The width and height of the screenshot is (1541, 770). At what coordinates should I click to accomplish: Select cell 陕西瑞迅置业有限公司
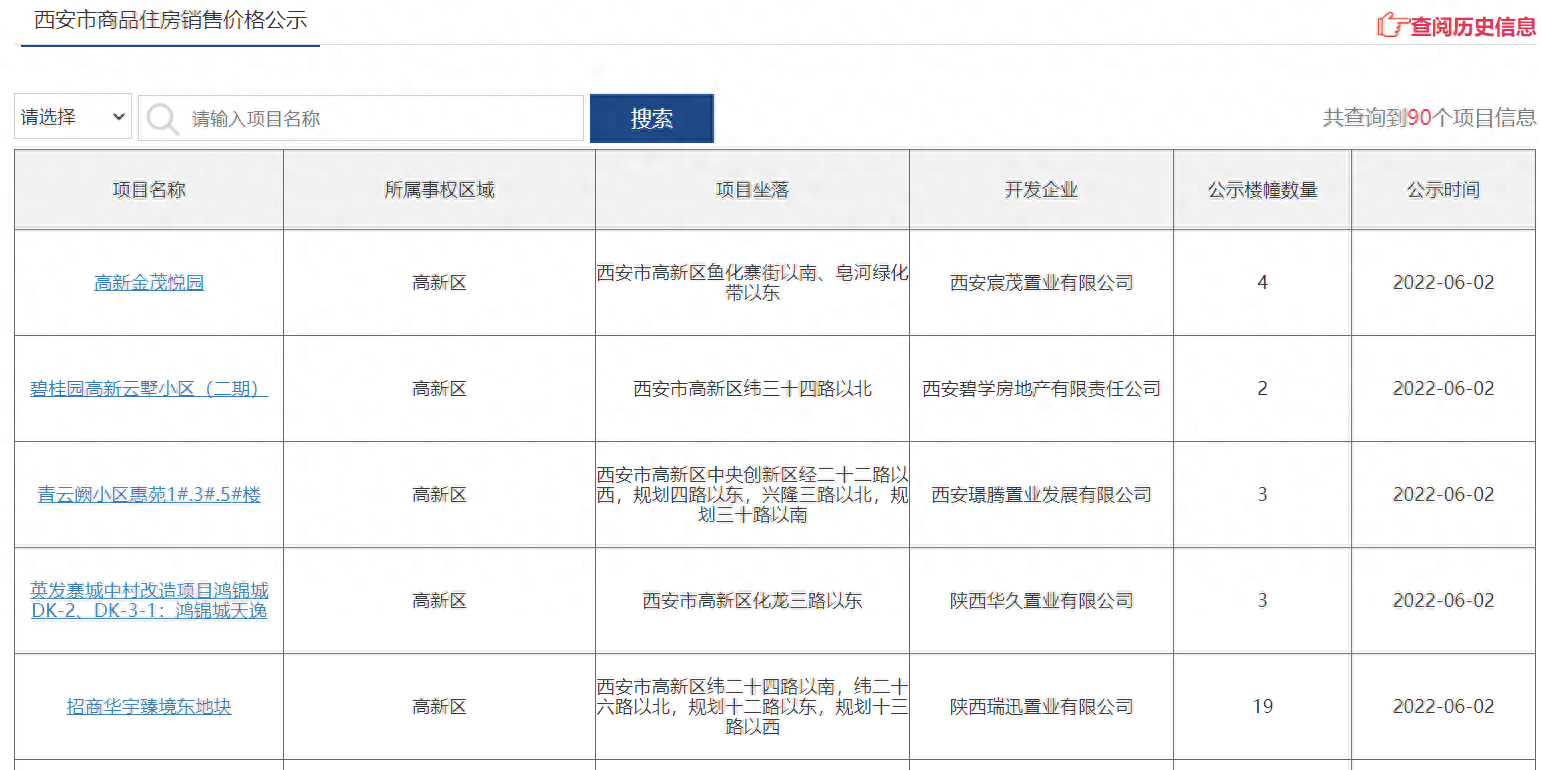[1041, 707]
